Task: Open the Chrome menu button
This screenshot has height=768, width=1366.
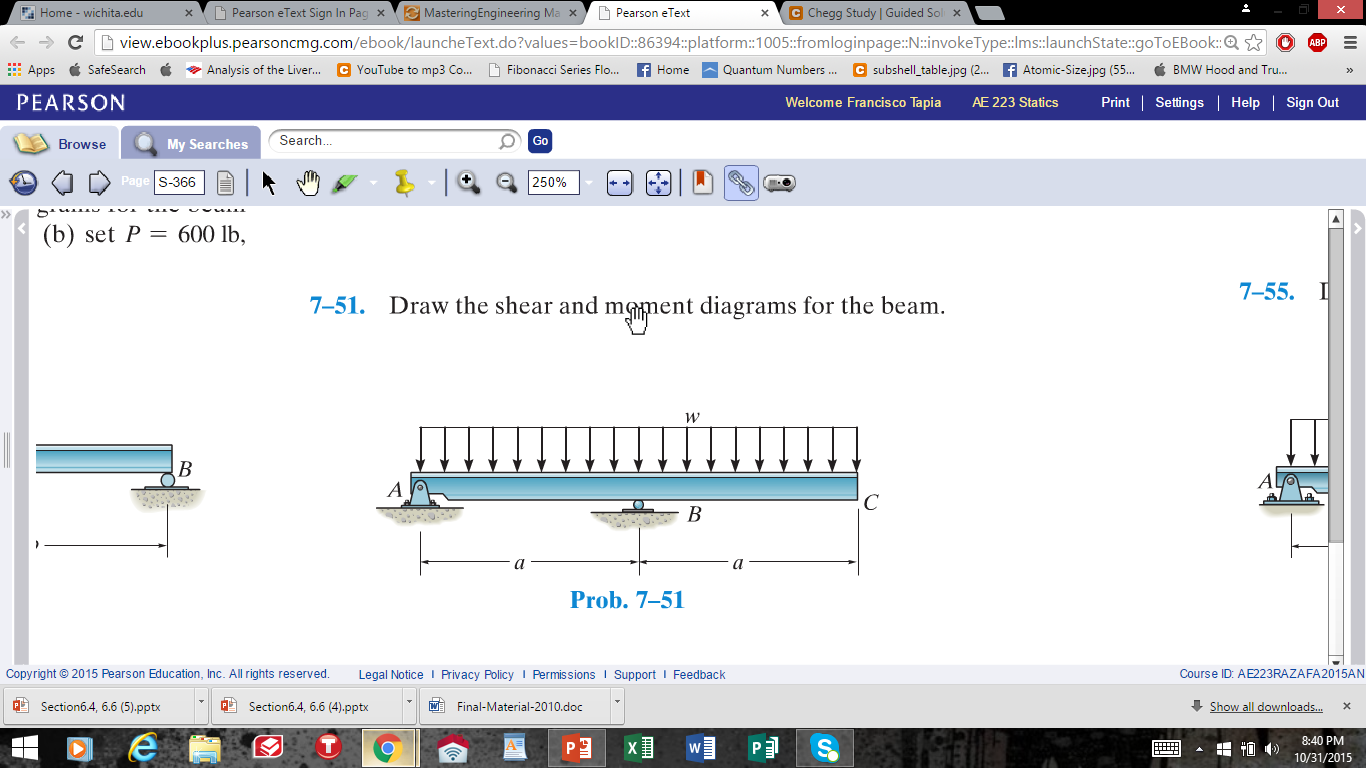Action: pos(1348,42)
